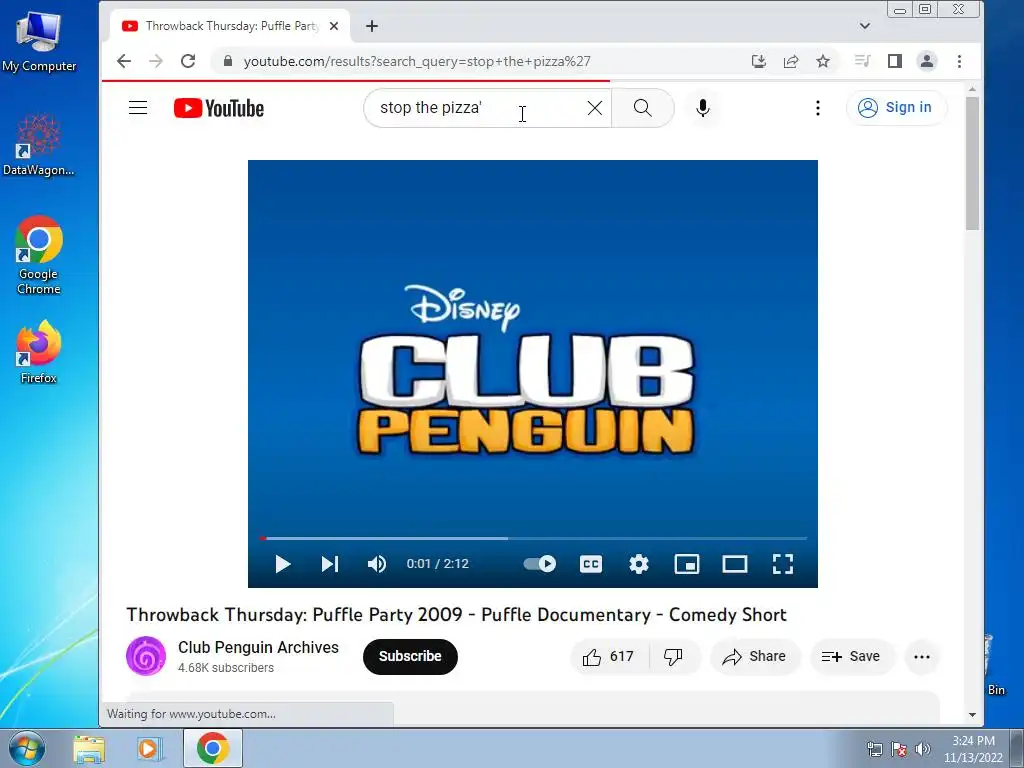Reload the page
Viewport: 1024px width, 768px height.
pyautogui.click(x=188, y=61)
